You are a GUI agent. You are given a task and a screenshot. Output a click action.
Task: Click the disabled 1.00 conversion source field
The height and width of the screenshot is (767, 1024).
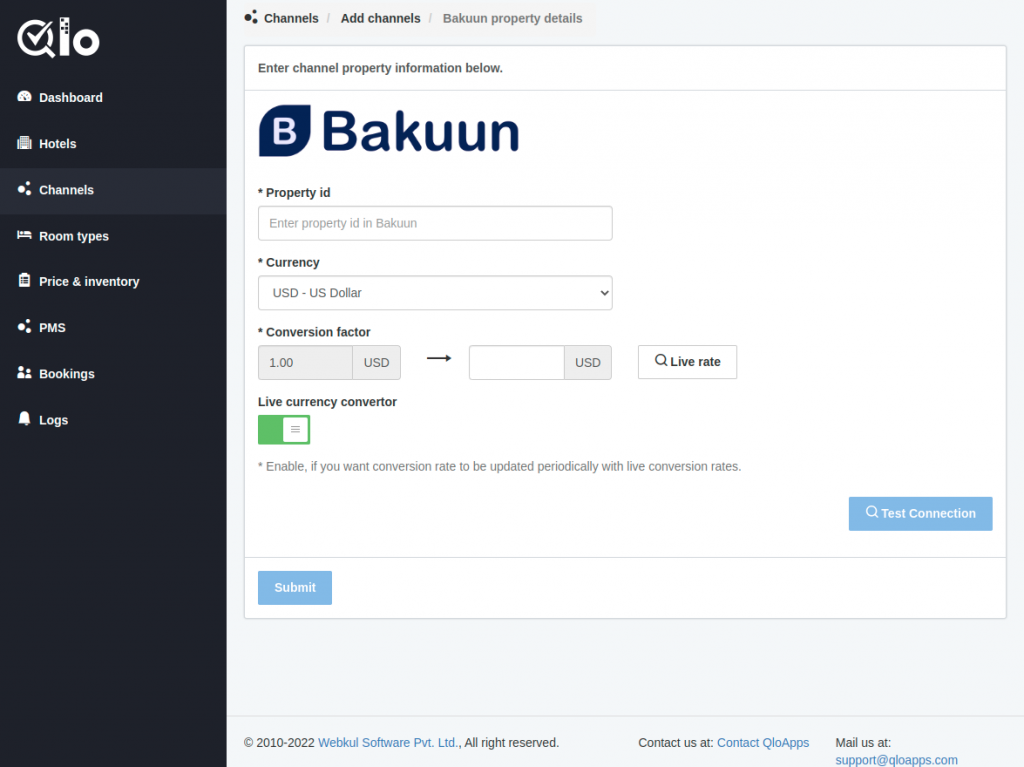[x=305, y=363]
